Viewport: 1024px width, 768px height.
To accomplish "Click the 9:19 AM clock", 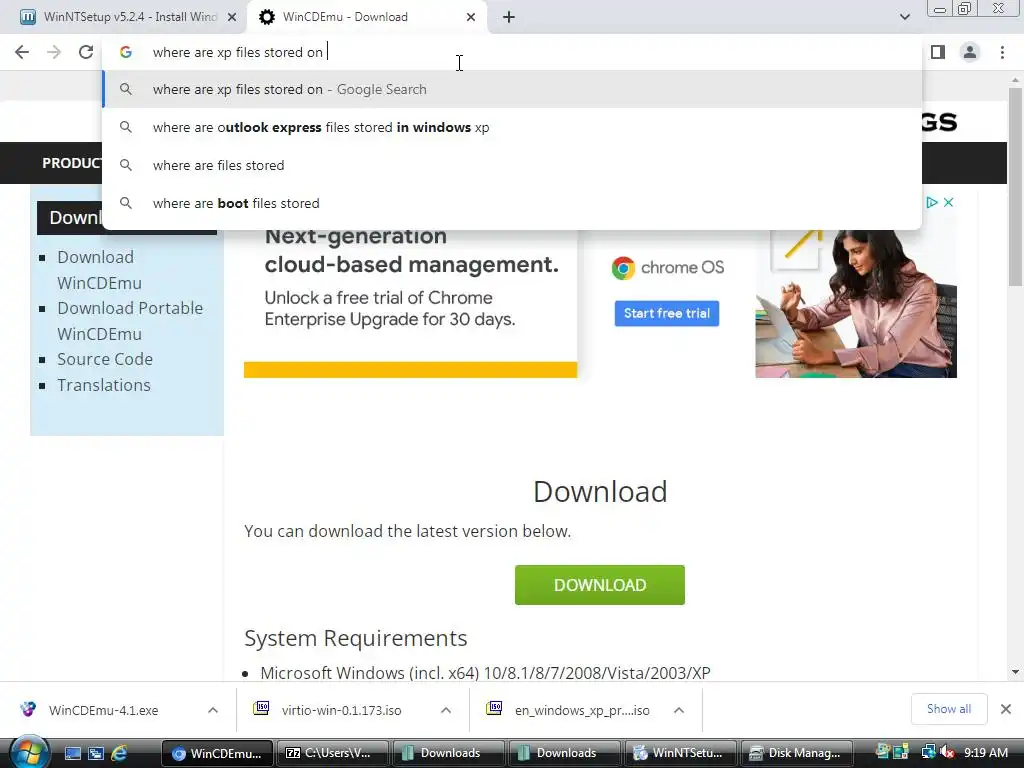I will [x=986, y=753].
